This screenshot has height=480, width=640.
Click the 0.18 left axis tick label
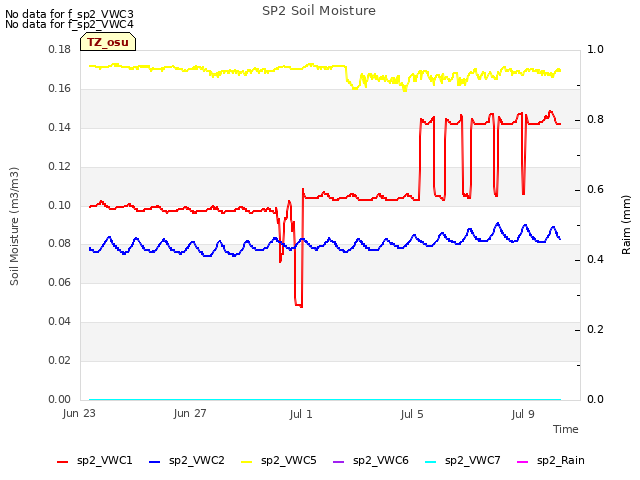(x=60, y=50)
